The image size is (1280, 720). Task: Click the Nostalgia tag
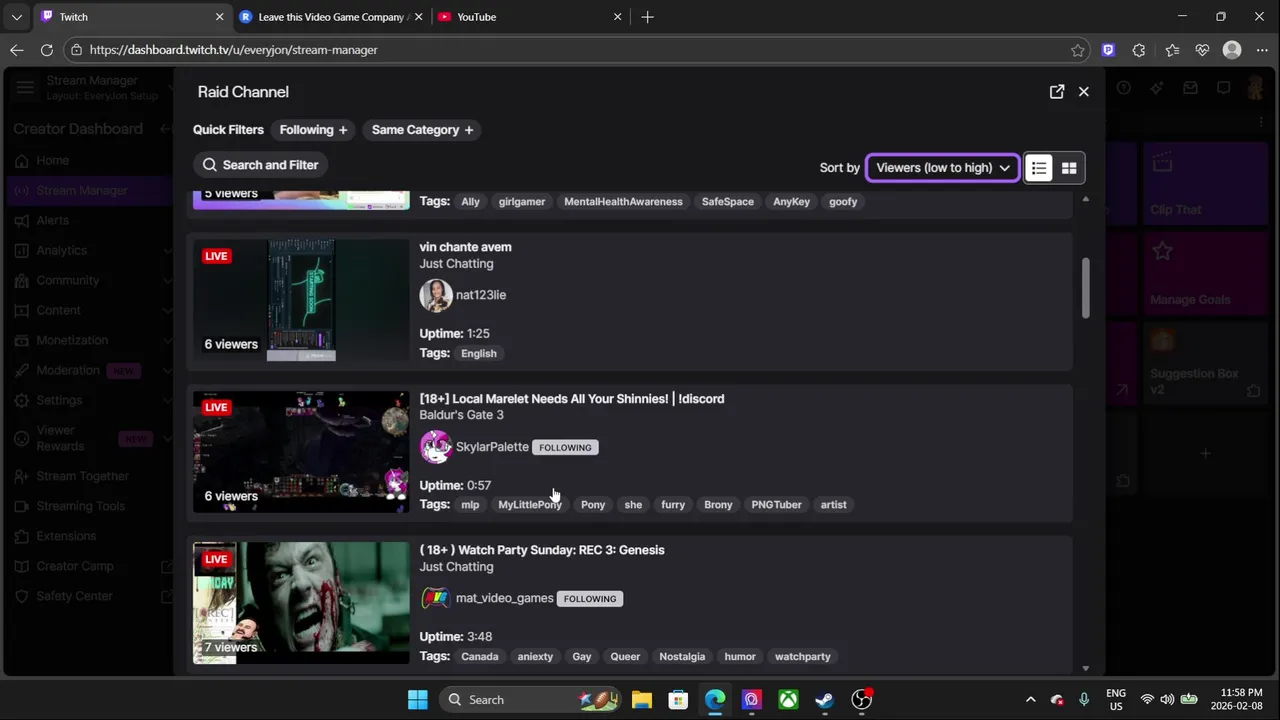(682, 657)
